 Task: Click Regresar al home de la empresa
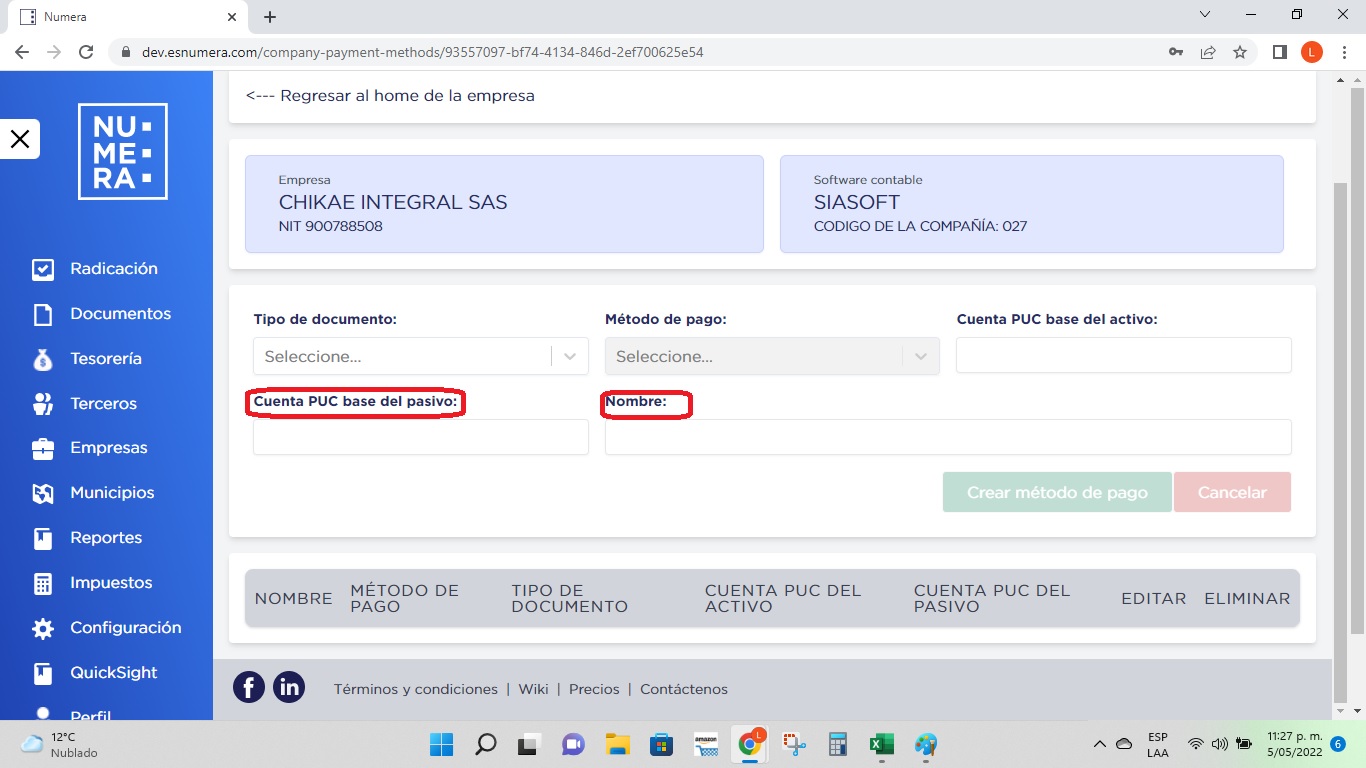(390, 96)
